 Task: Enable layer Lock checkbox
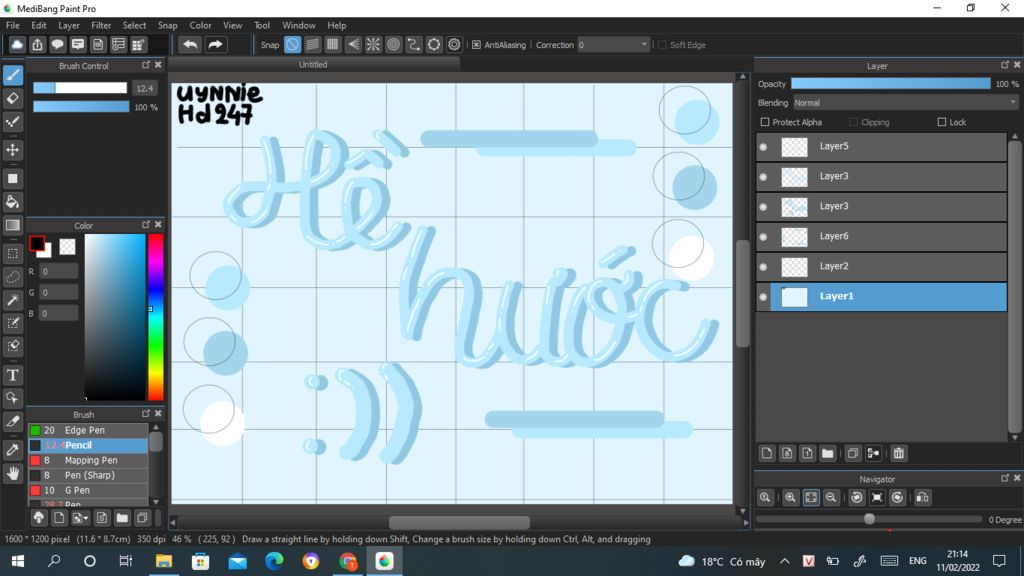click(942, 122)
